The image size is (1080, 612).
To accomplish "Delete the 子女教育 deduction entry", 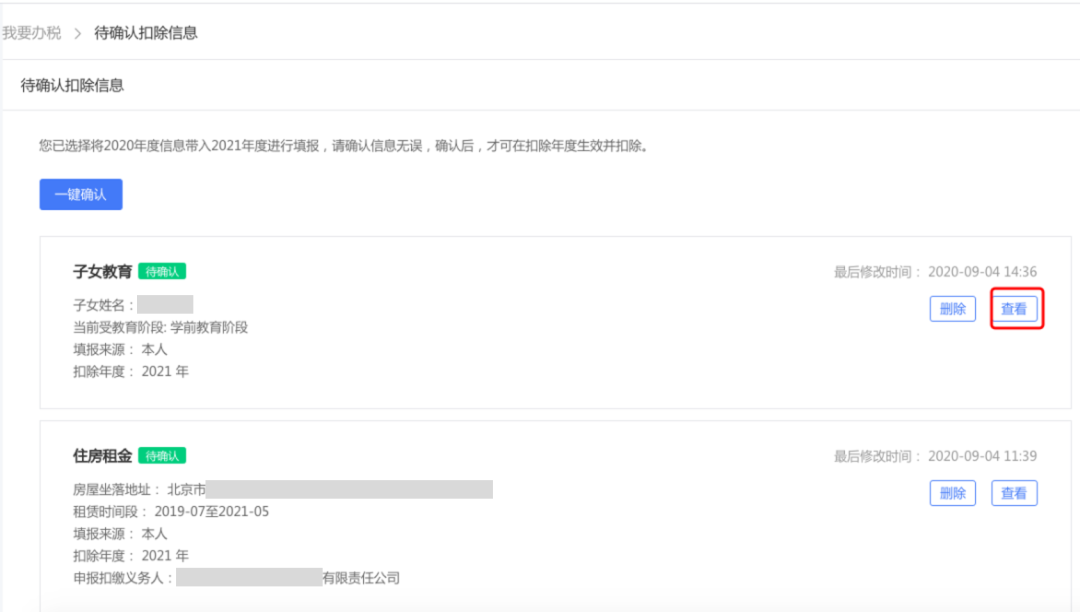I will point(953,308).
